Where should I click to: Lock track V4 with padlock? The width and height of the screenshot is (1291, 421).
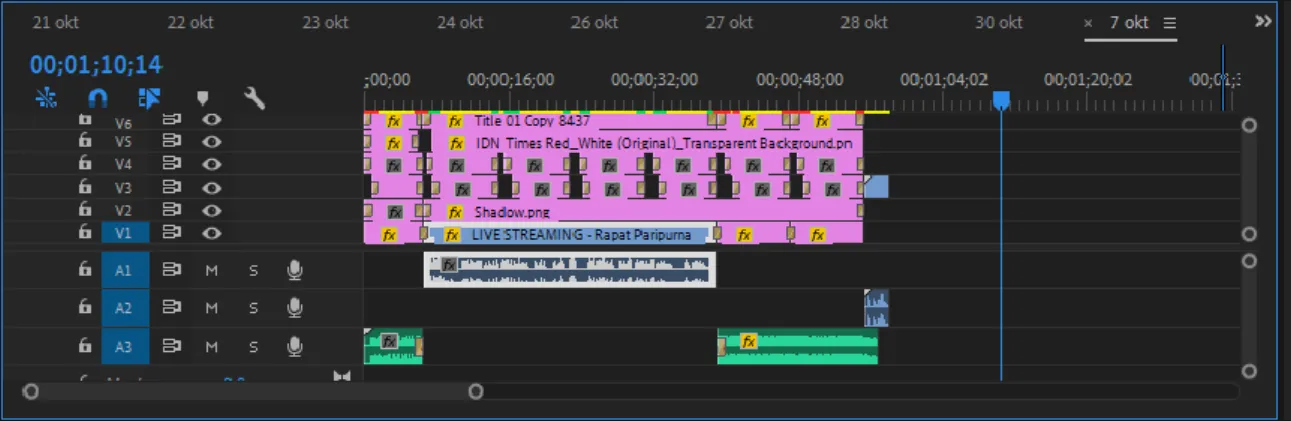[85, 164]
